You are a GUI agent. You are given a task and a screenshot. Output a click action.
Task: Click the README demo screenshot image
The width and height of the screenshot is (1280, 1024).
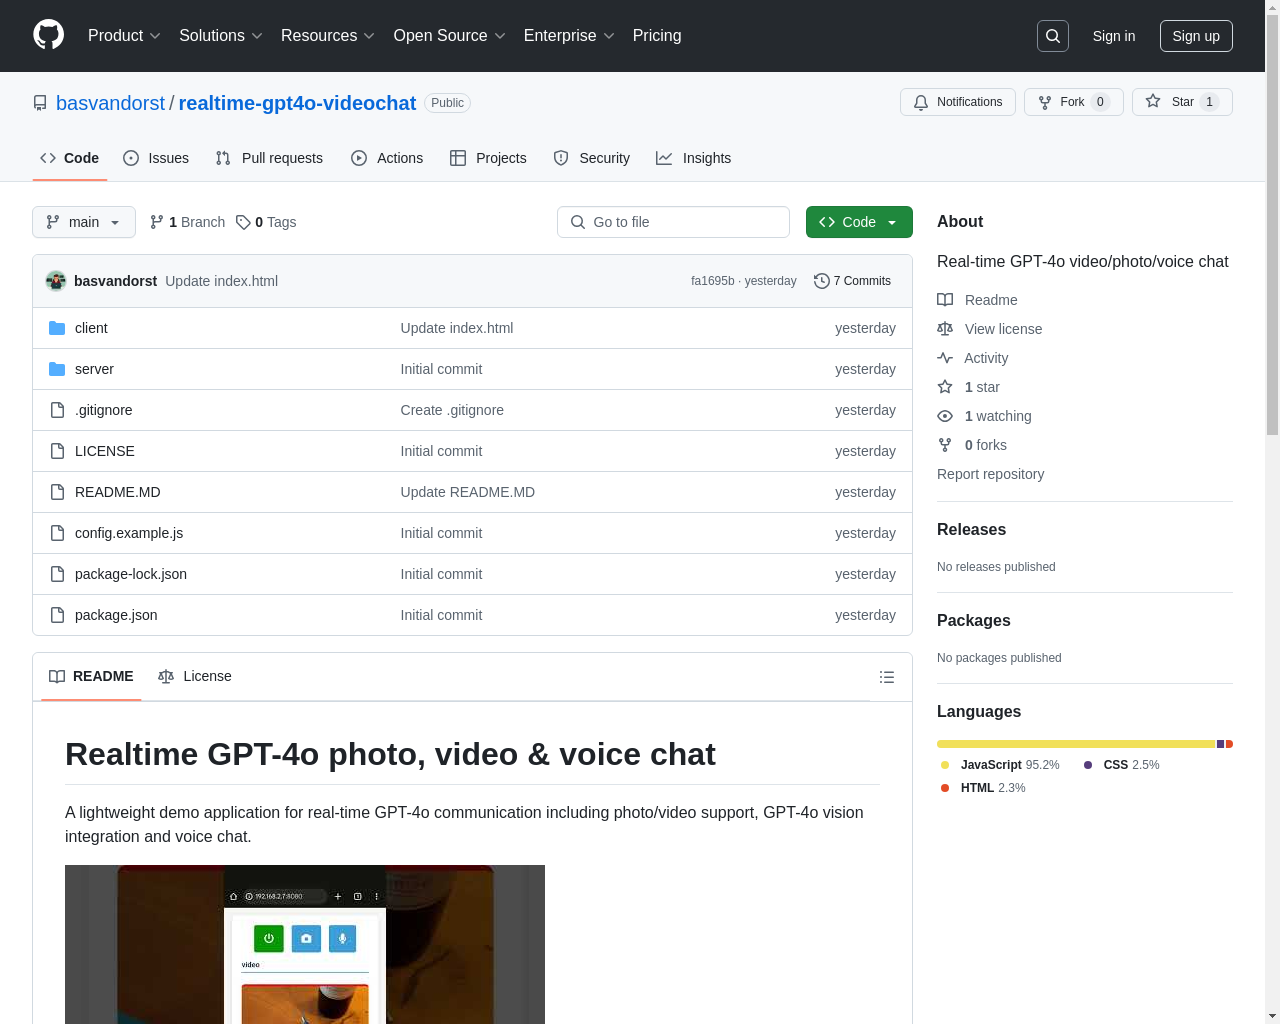tap(305, 944)
